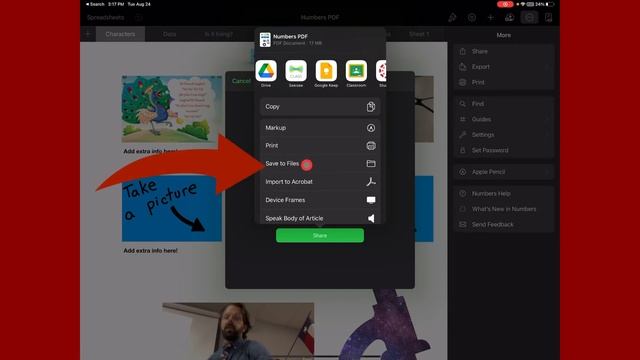Open Numbers Help

point(504,193)
